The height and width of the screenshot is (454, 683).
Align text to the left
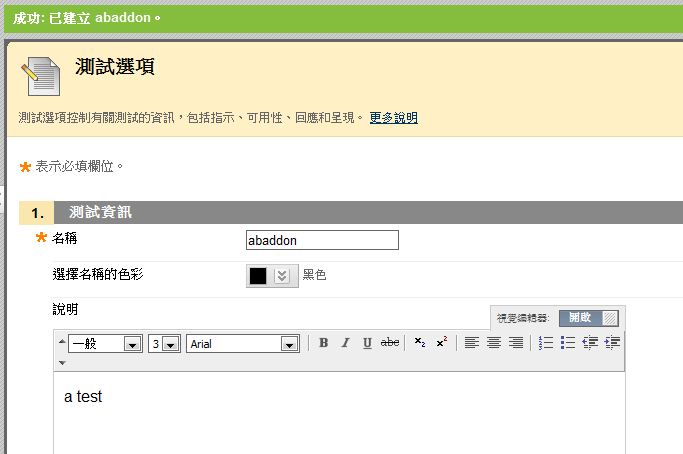472,343
